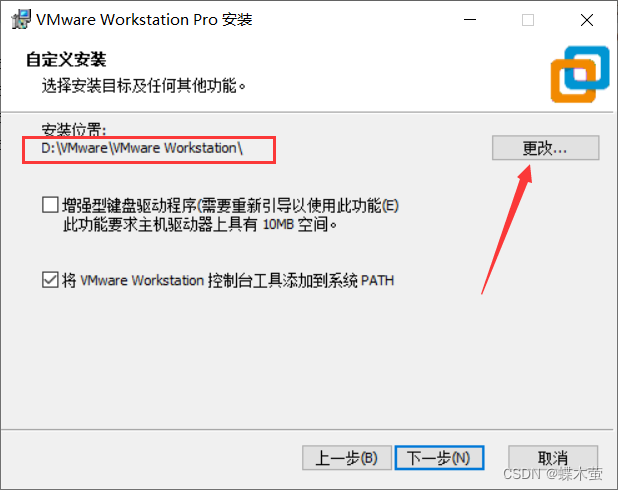Click the 选择安装目标及任何其他功能 subtitle
The image size is (618, 490).
pyautogui.click(x=144, y=85)
